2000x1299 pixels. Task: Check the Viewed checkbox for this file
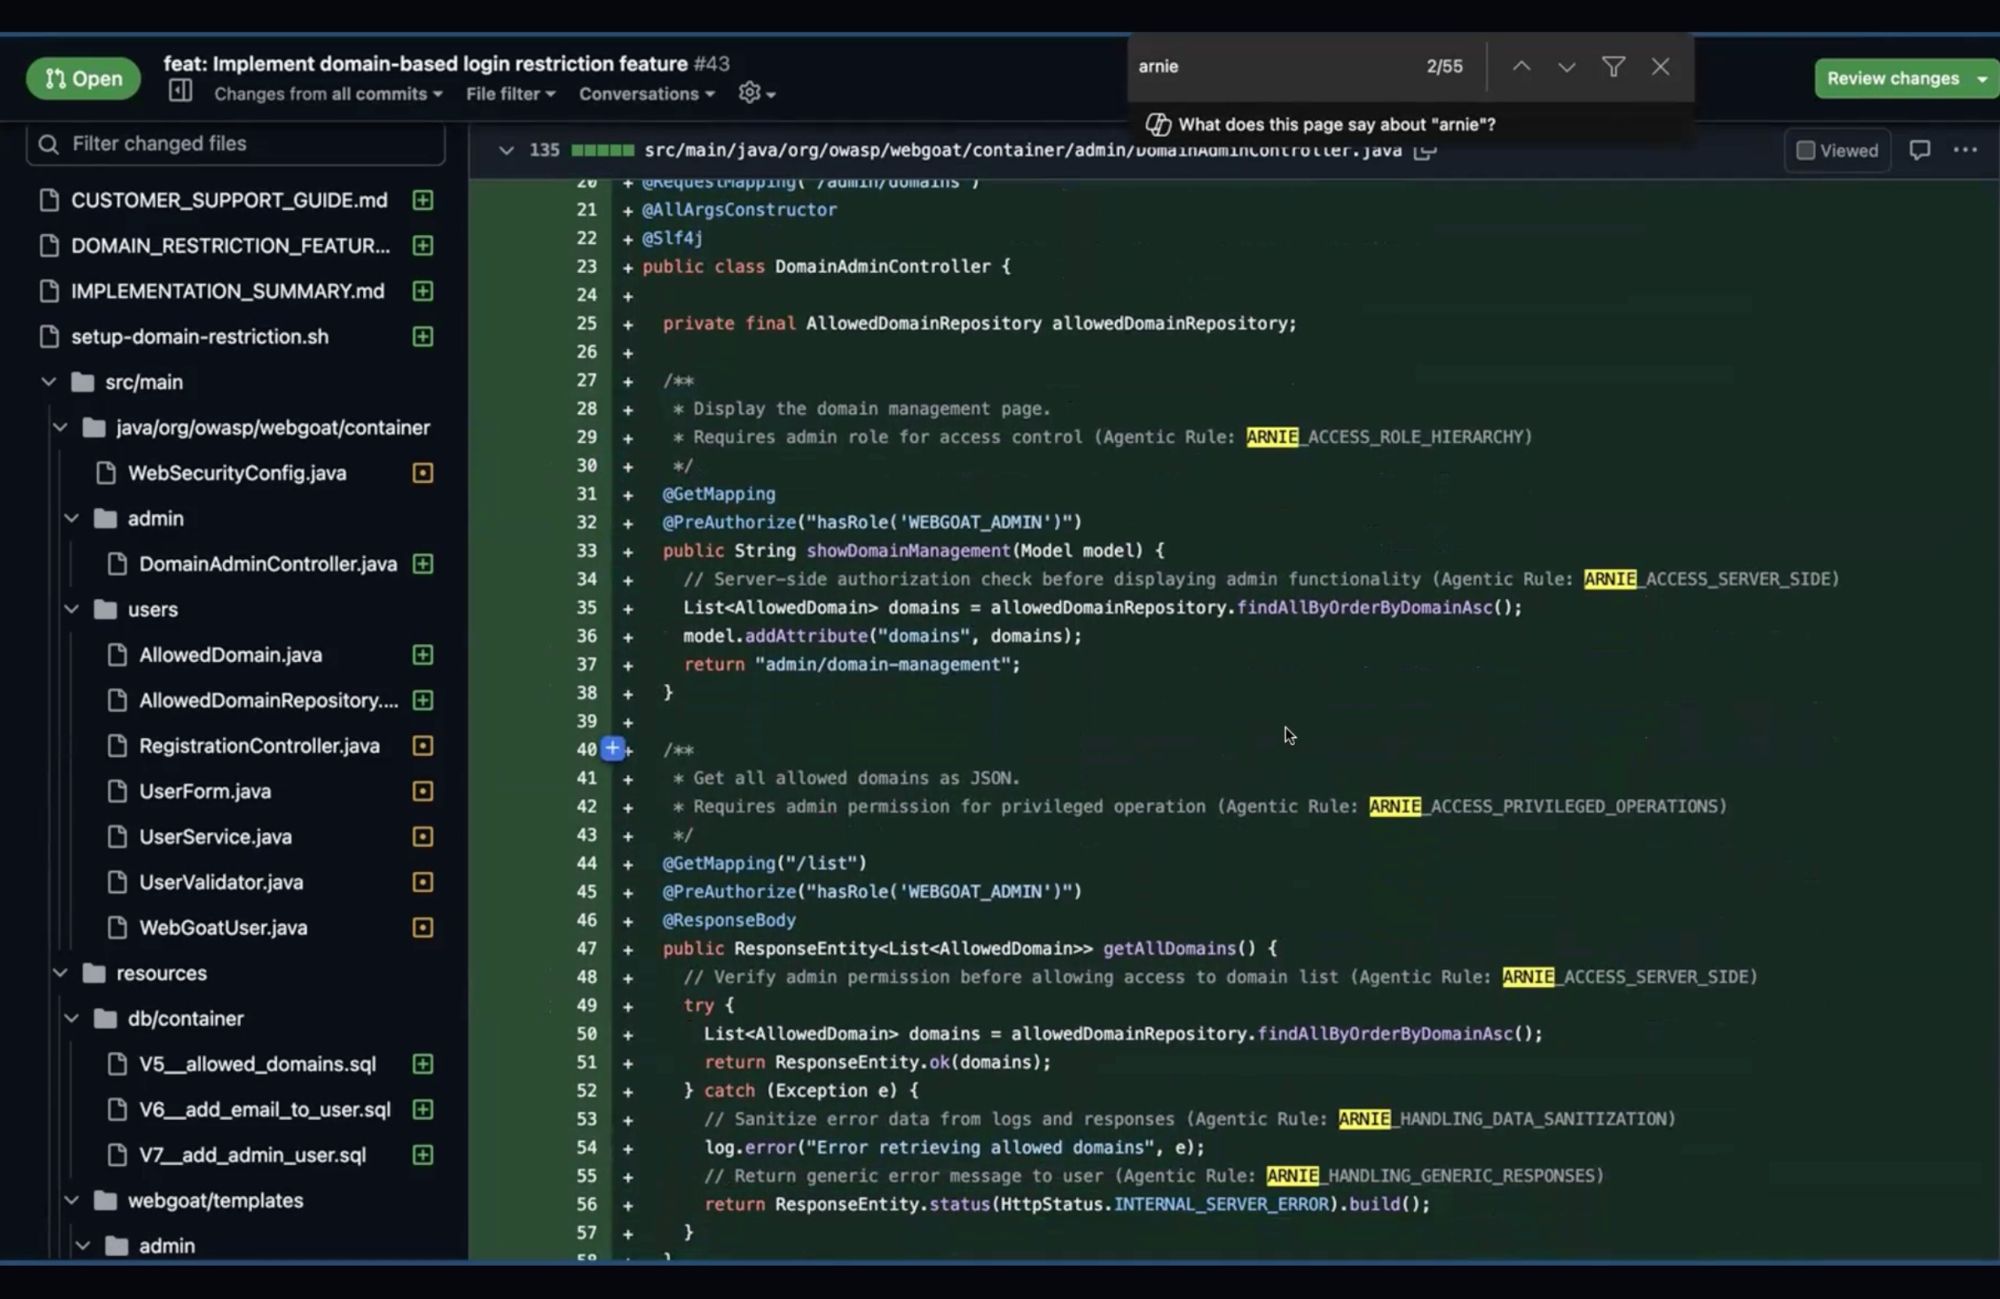point(1806,150)
